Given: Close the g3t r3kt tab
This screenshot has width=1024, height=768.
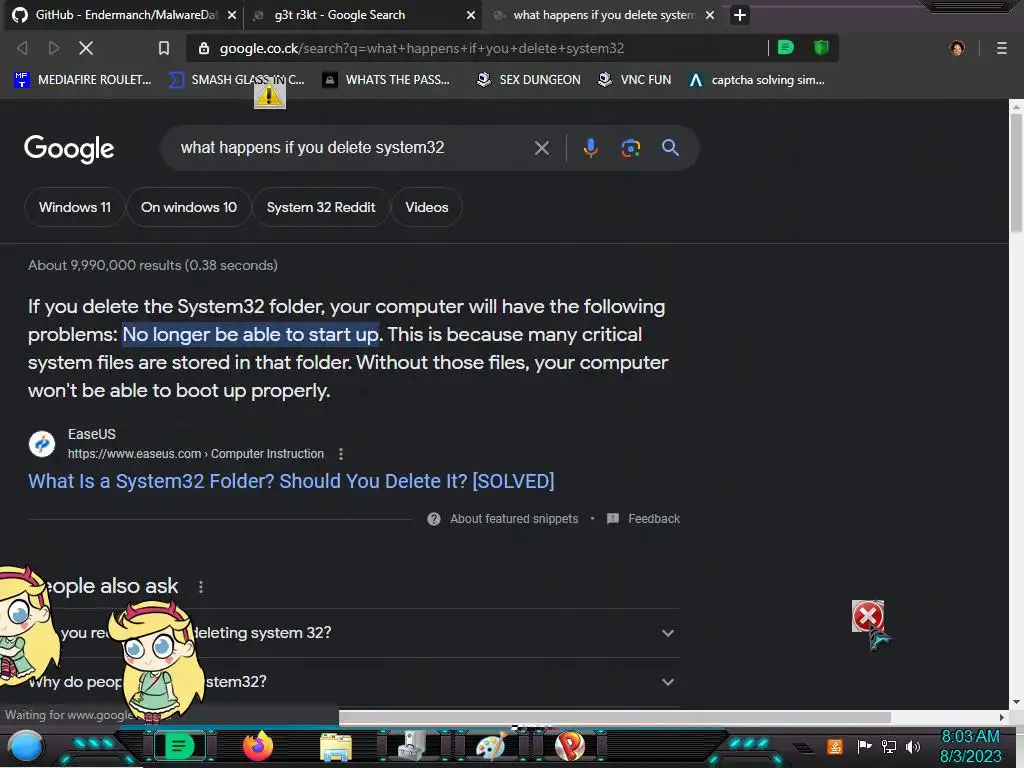Looking at the screenshot, I should coord(470,15).
